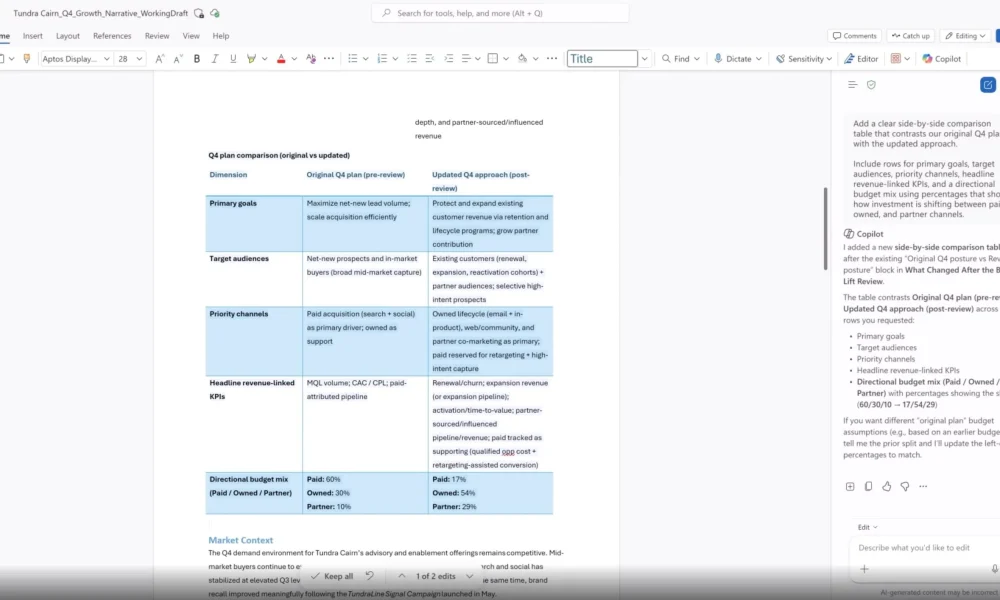1000x600 pixels.
Task: Click Keep all to accept edits
Action: click(331, 576)
